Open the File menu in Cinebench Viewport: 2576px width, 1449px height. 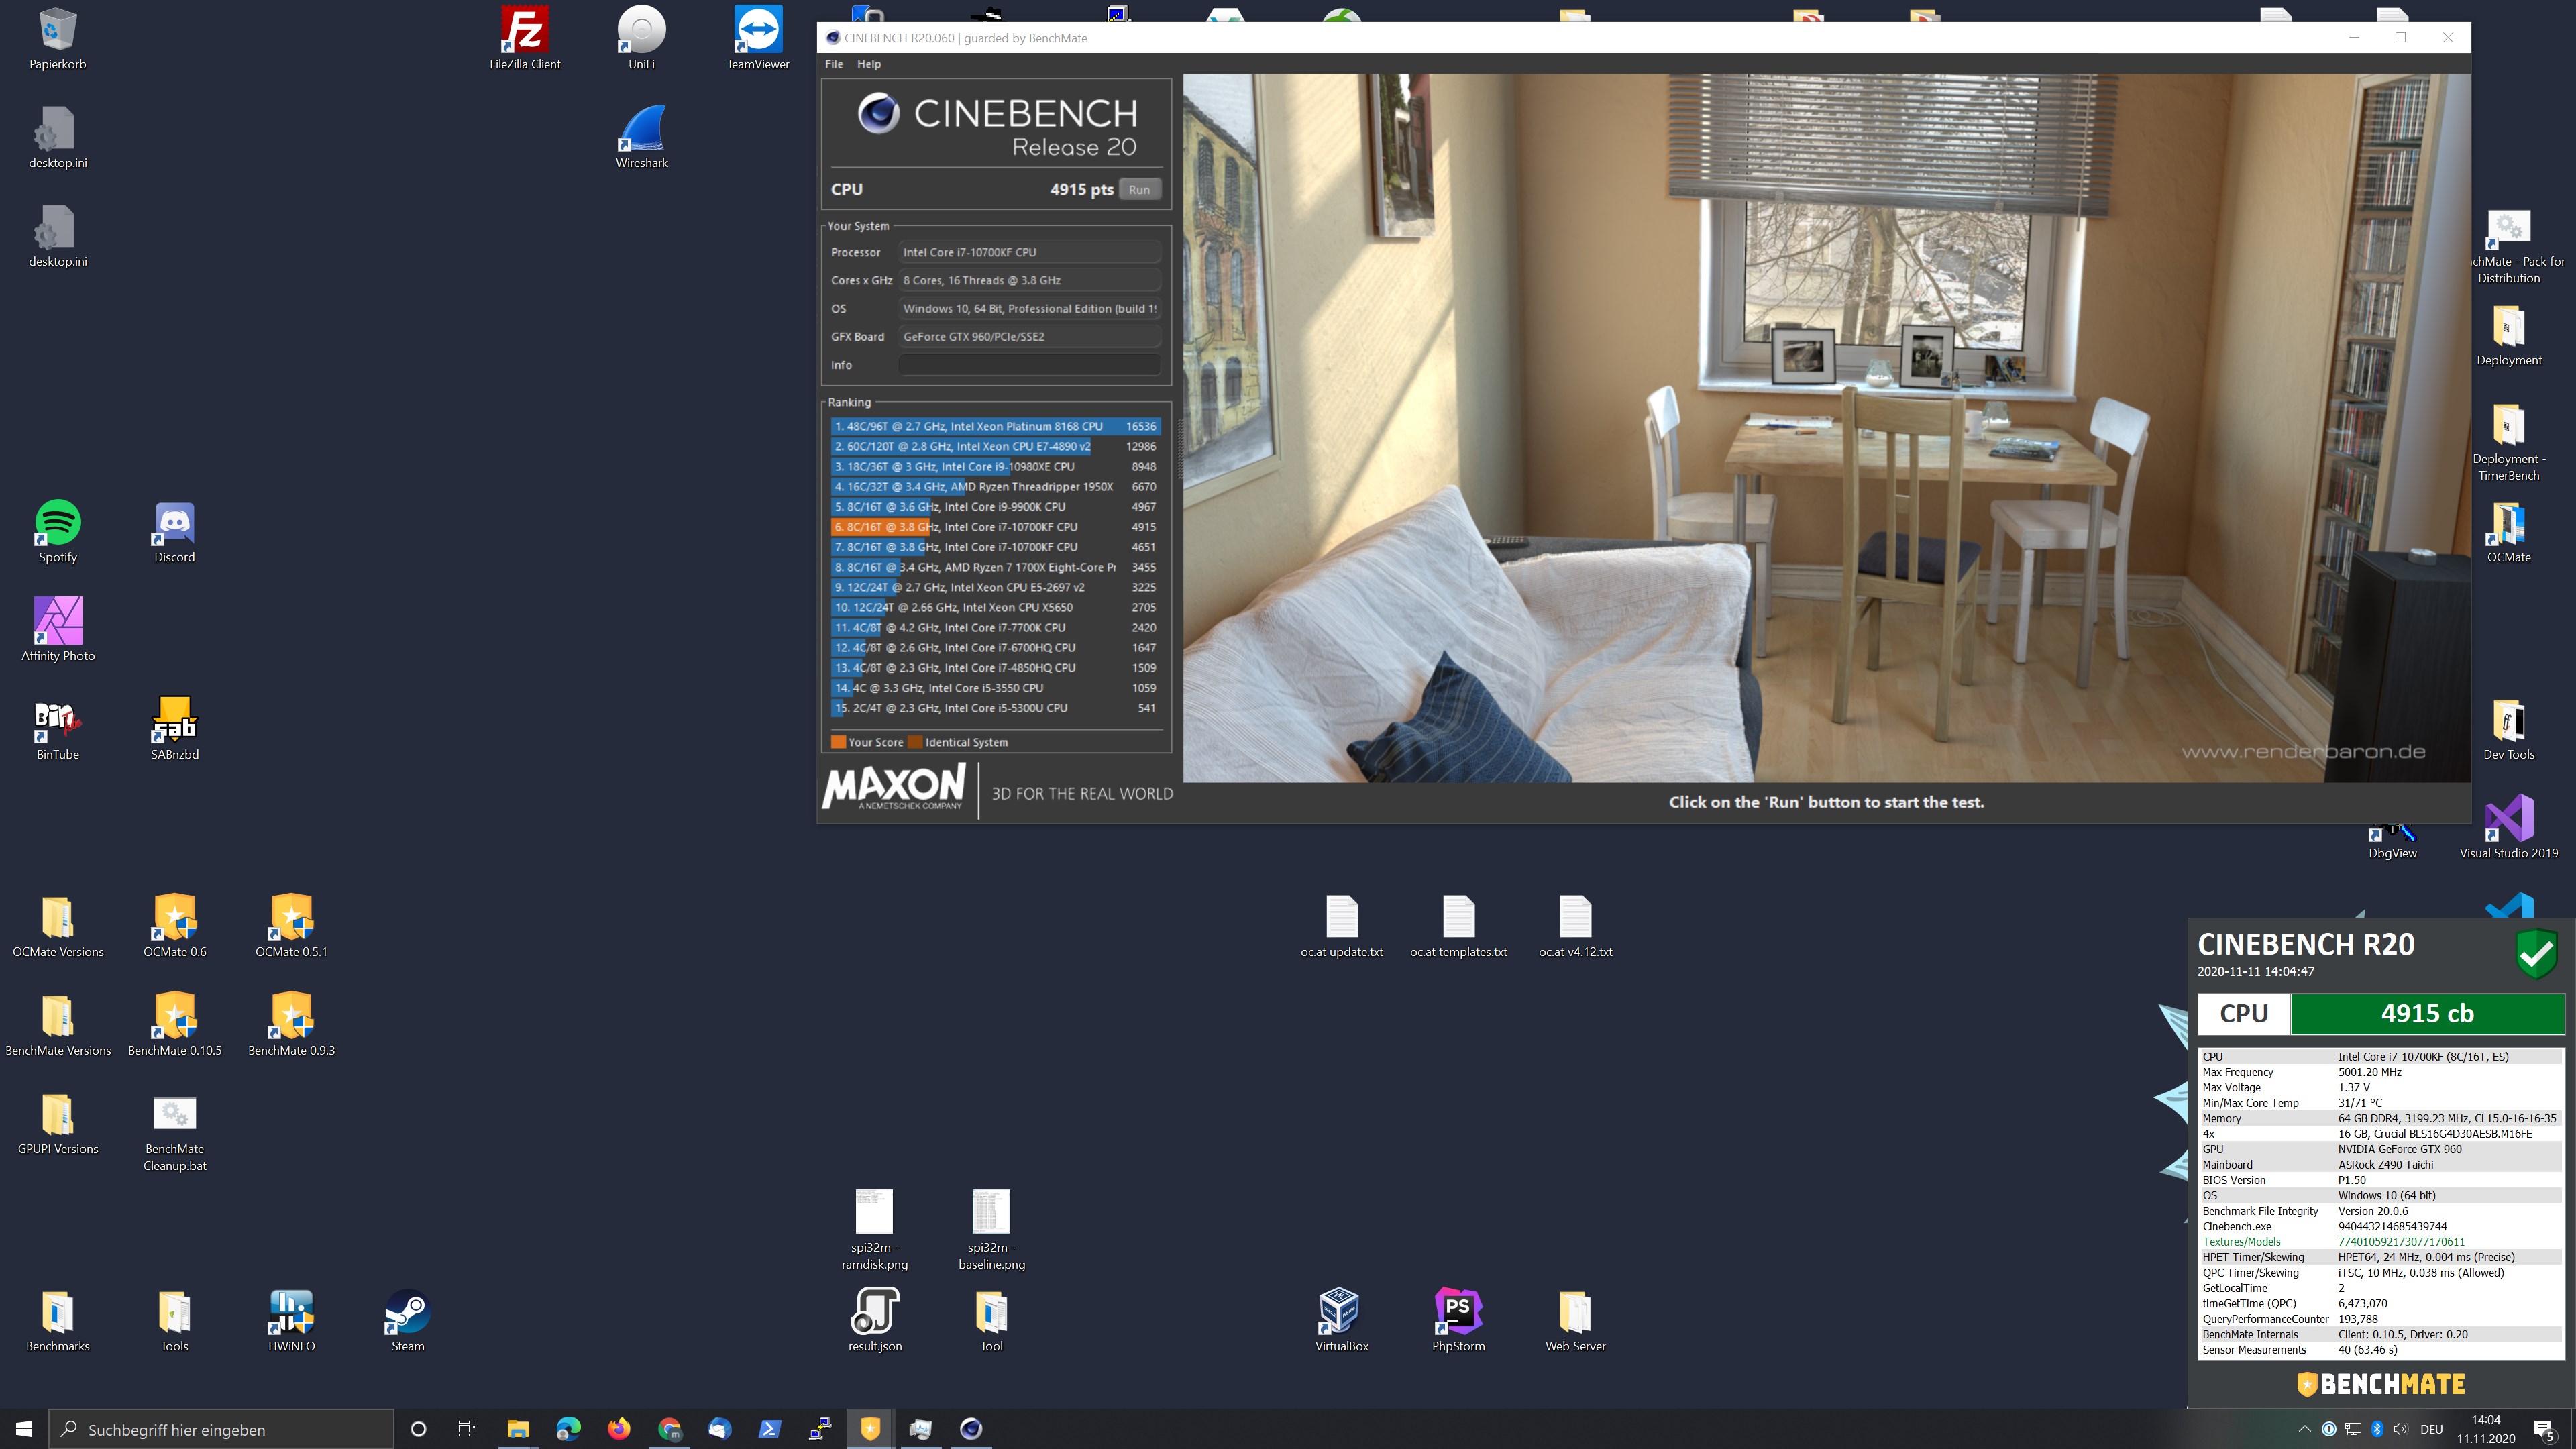[x=834, y=64]
